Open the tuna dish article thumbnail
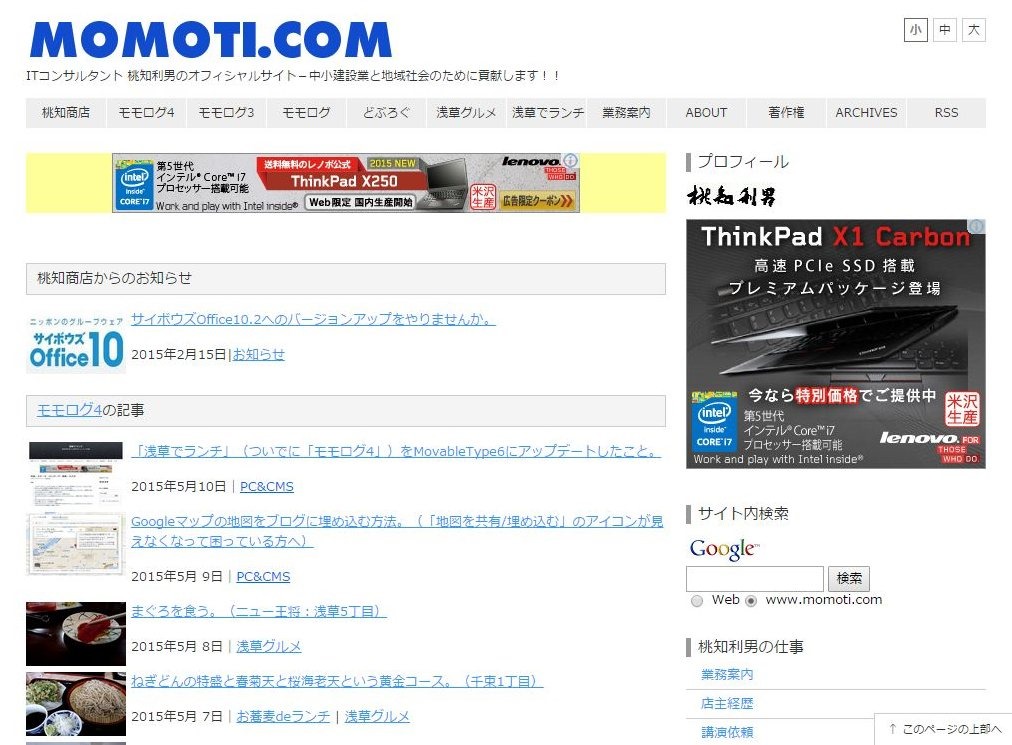1012x745 pixels. coord(76,633)
